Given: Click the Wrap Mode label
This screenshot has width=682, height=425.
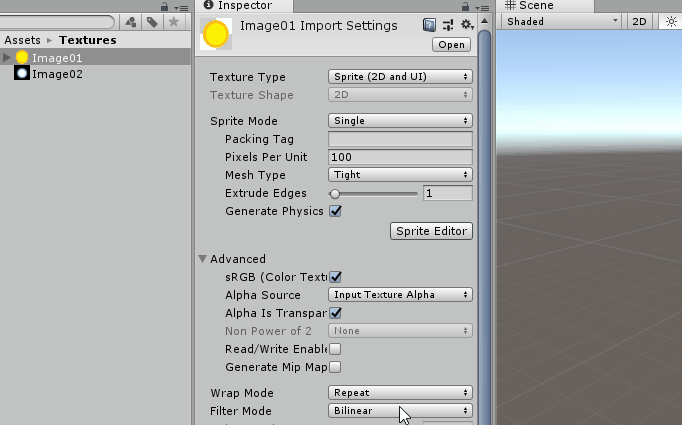Looking at the screenshot, I should (242, 393).
